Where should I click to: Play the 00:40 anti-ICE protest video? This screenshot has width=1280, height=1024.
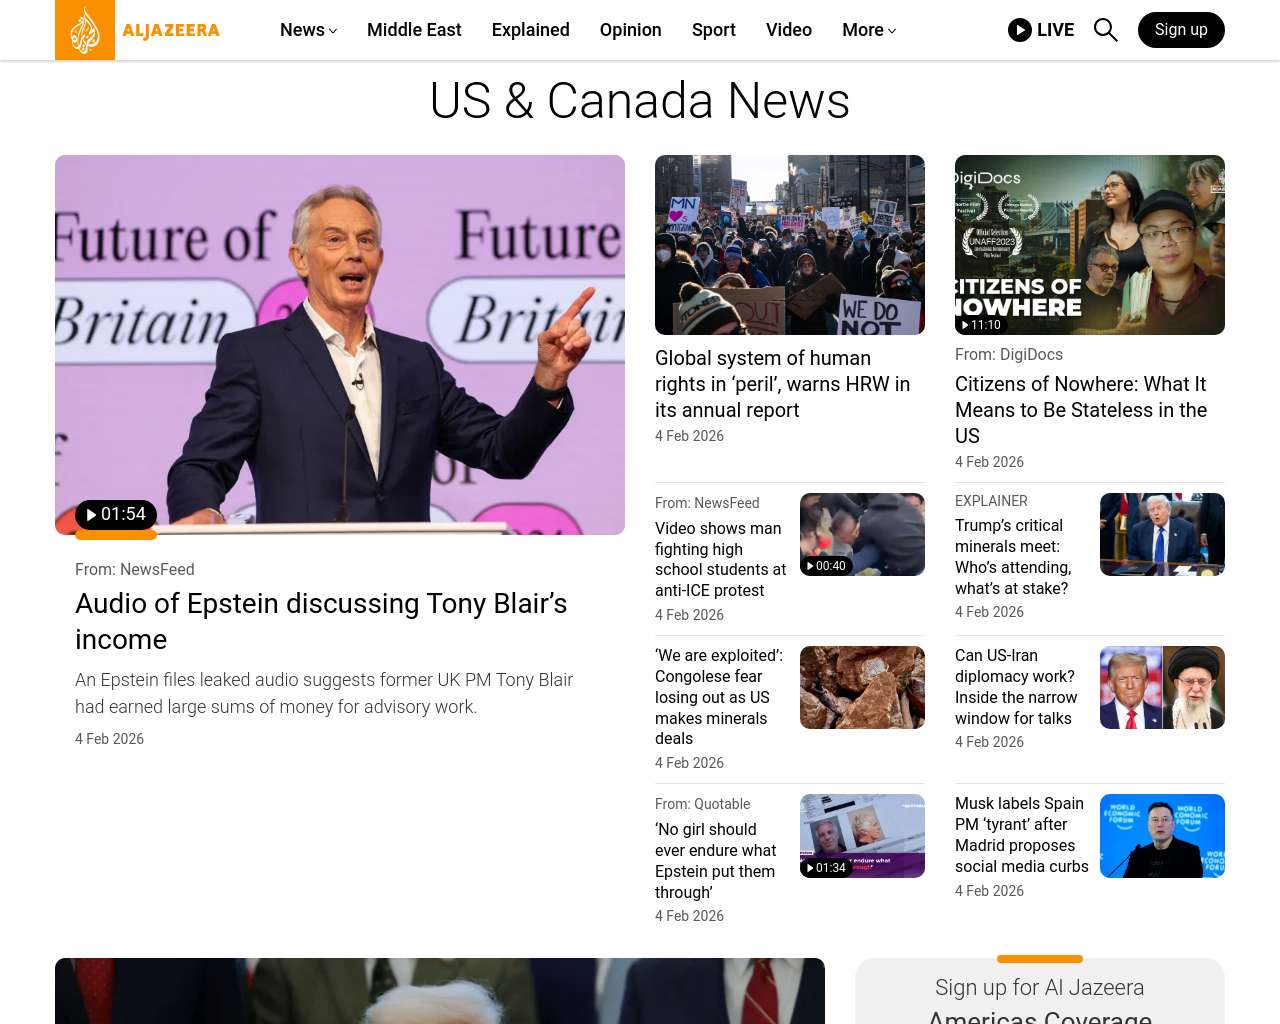(x=826, y=566)
